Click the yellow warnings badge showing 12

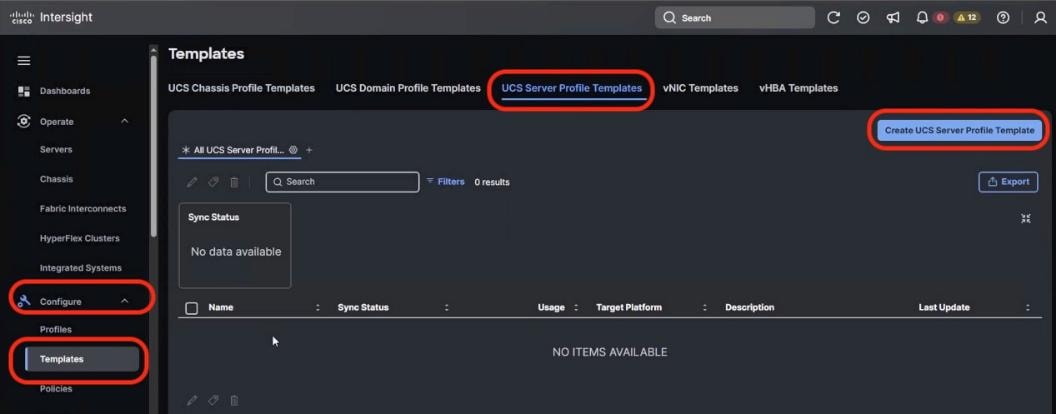[x=966, y=18]
